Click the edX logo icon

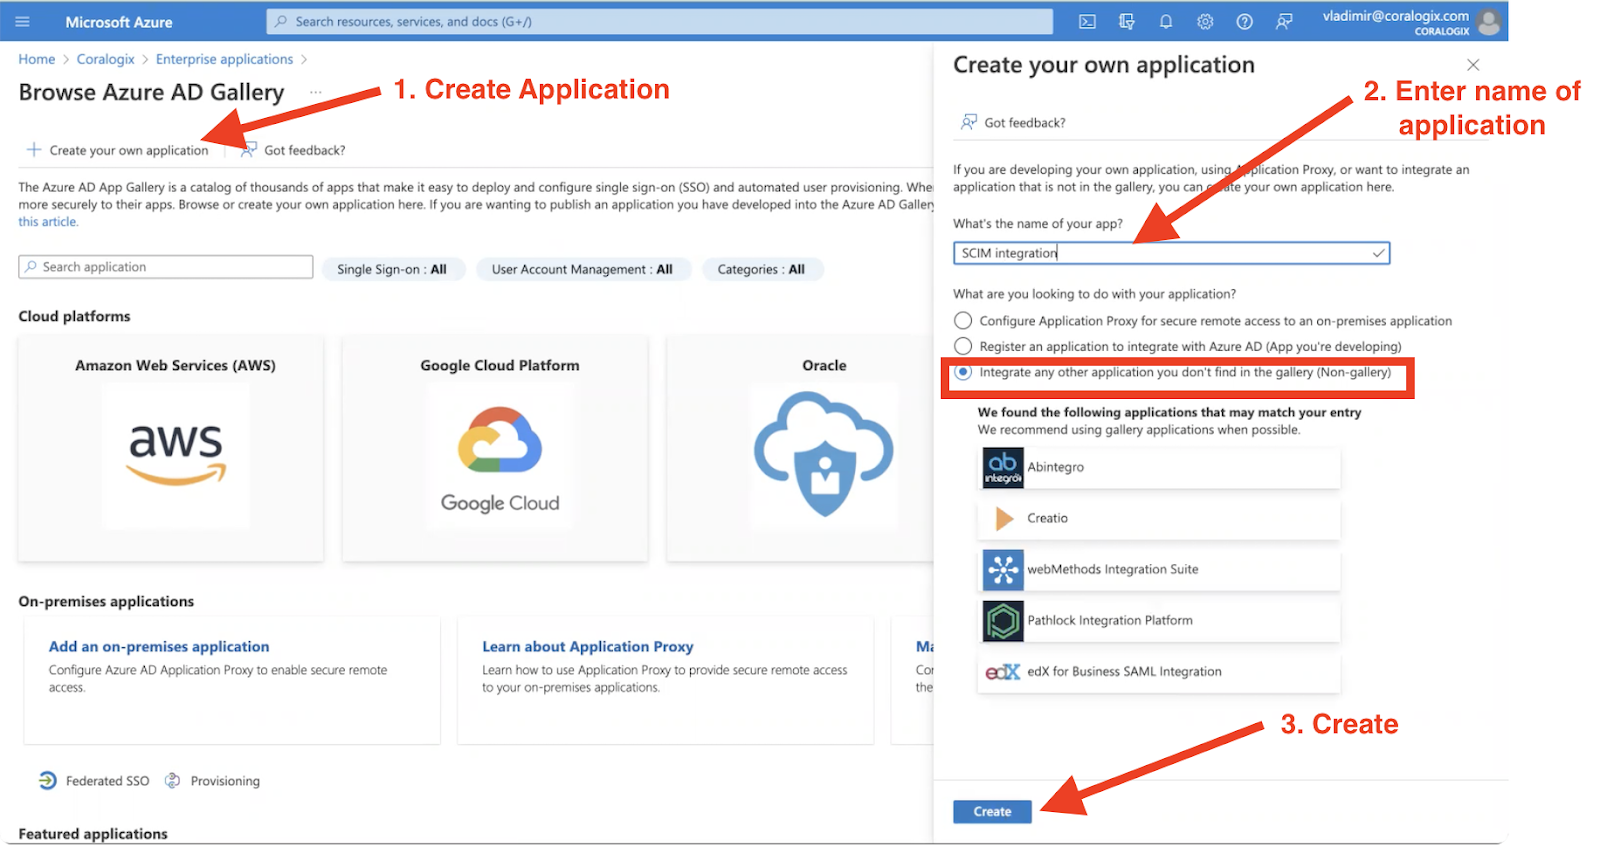click(1003, 672)
